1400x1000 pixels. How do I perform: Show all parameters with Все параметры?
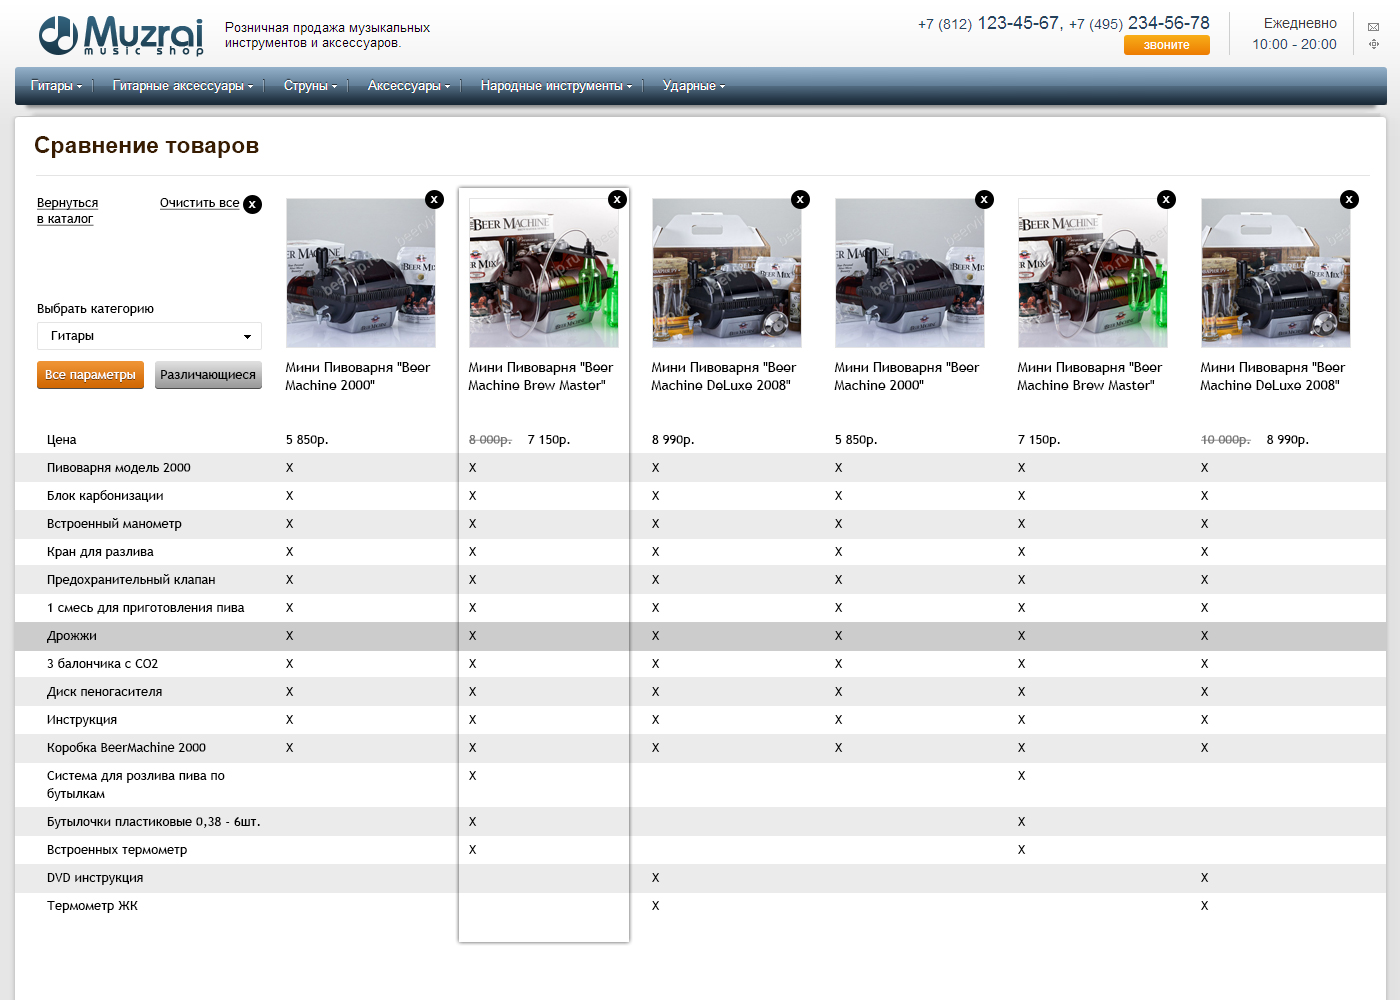(90, 375)
